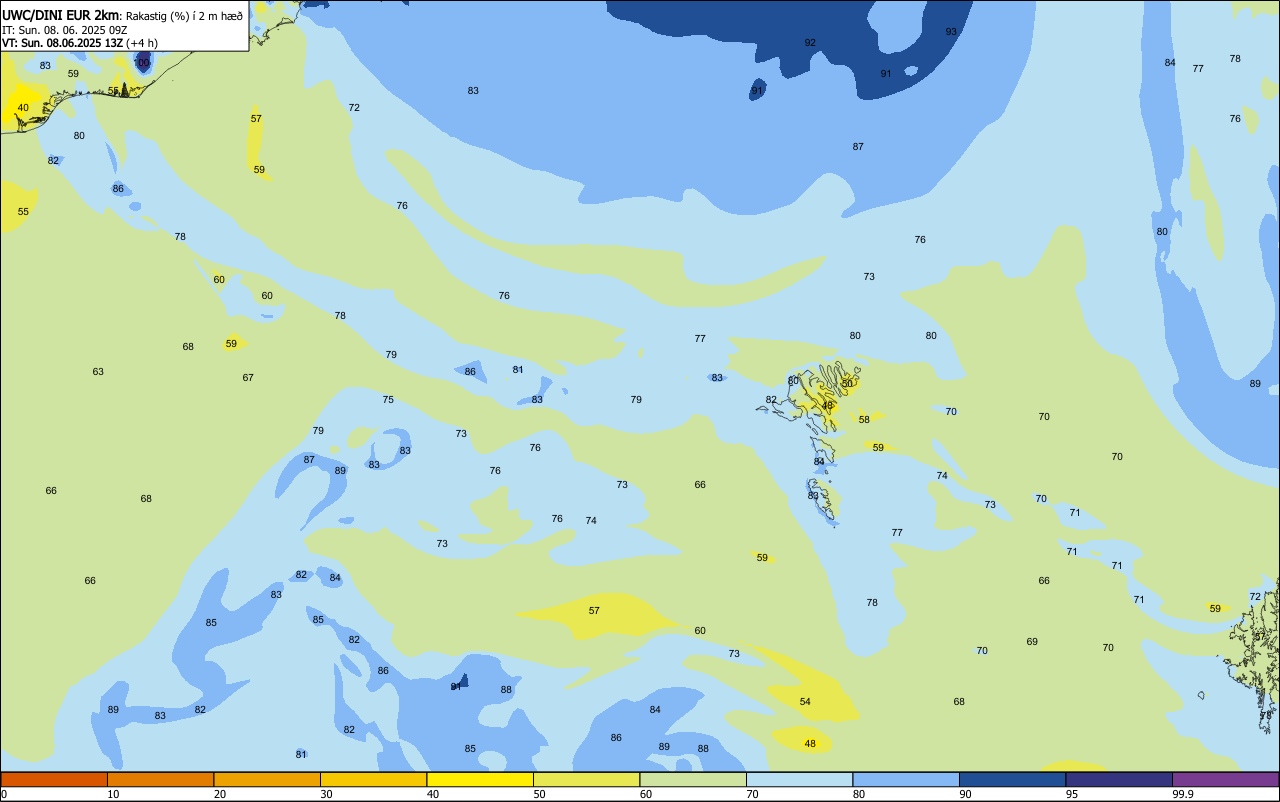Click the 63 humidity value on the map
The image size is (1280, 802).
point(98,372)
